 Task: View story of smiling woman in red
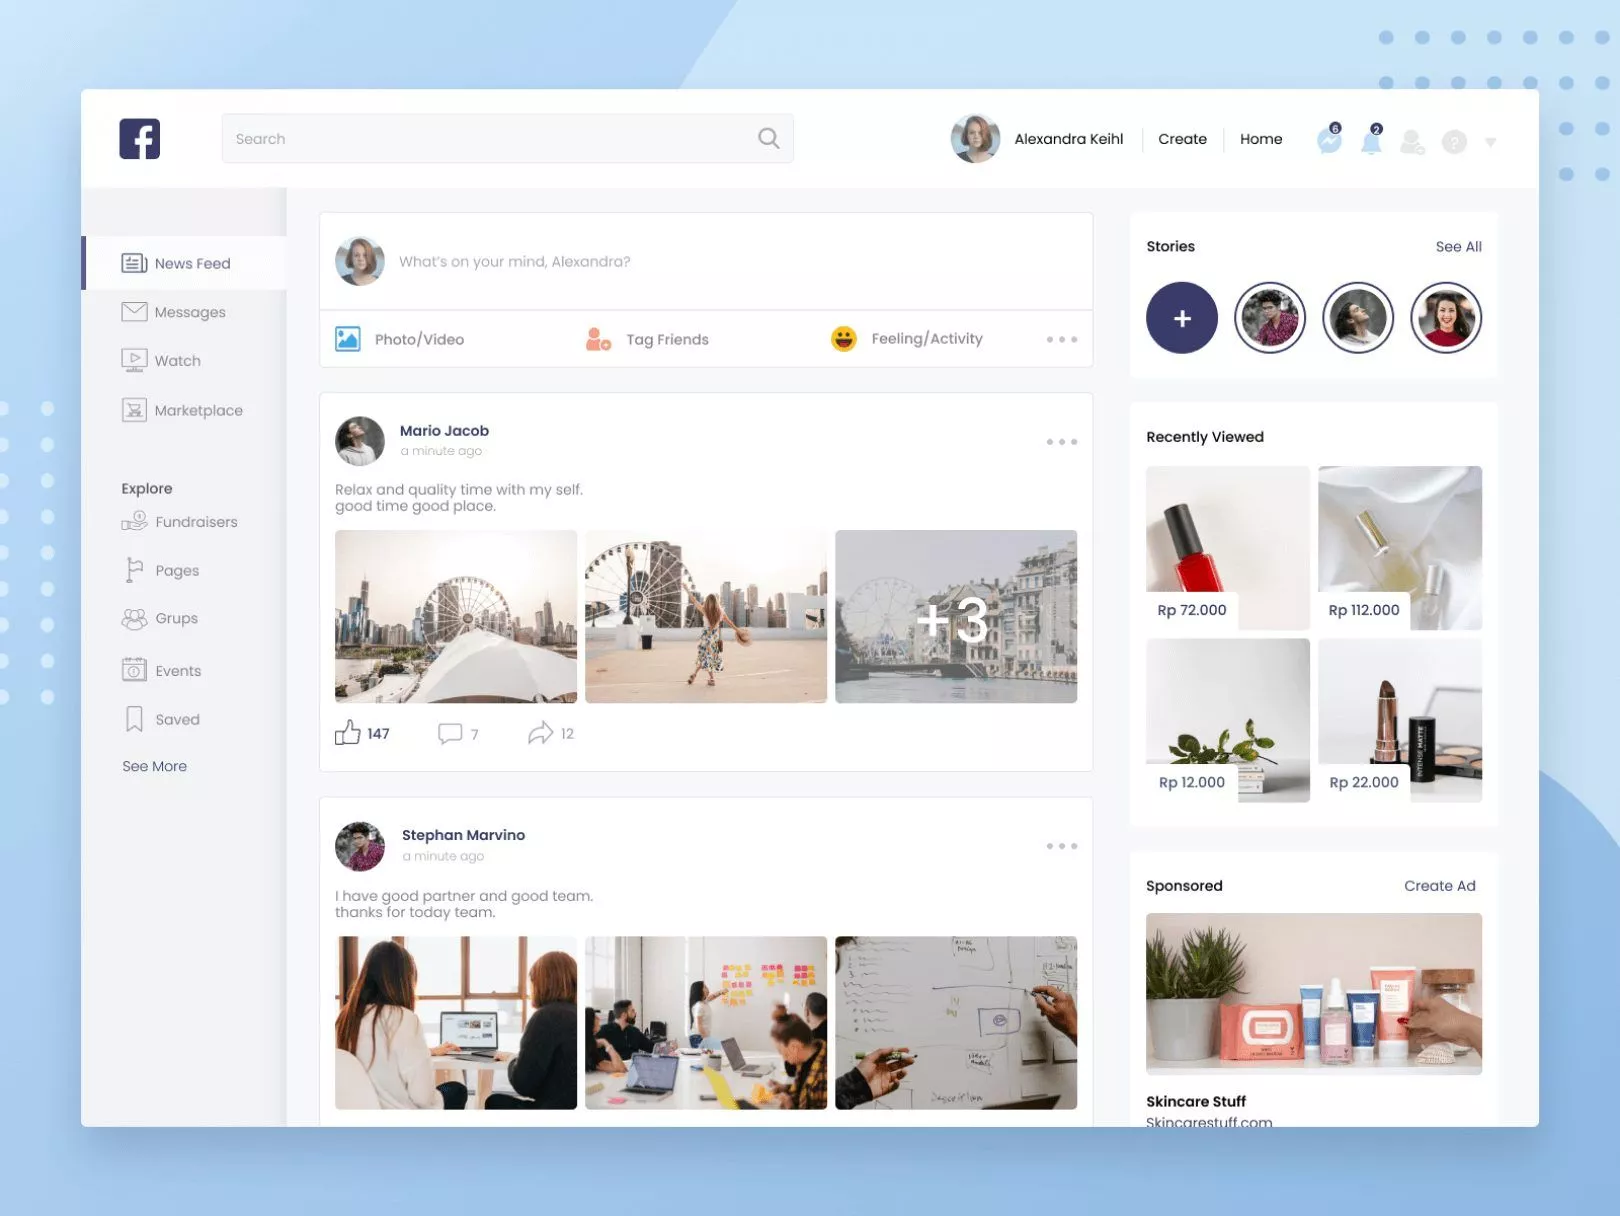(x=1446, y=318)
